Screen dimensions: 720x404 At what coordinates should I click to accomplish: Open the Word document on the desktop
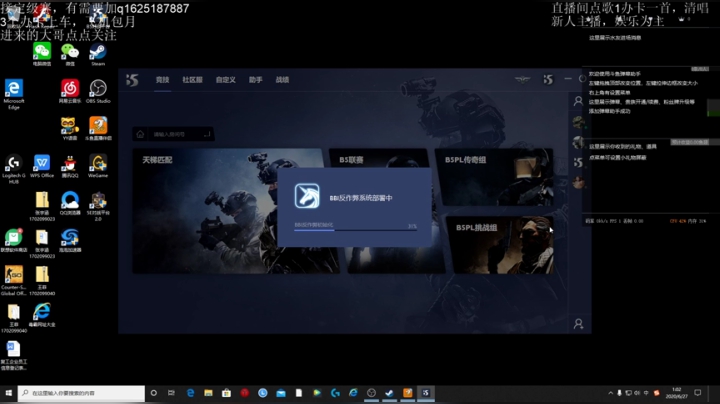coord(14,355)
